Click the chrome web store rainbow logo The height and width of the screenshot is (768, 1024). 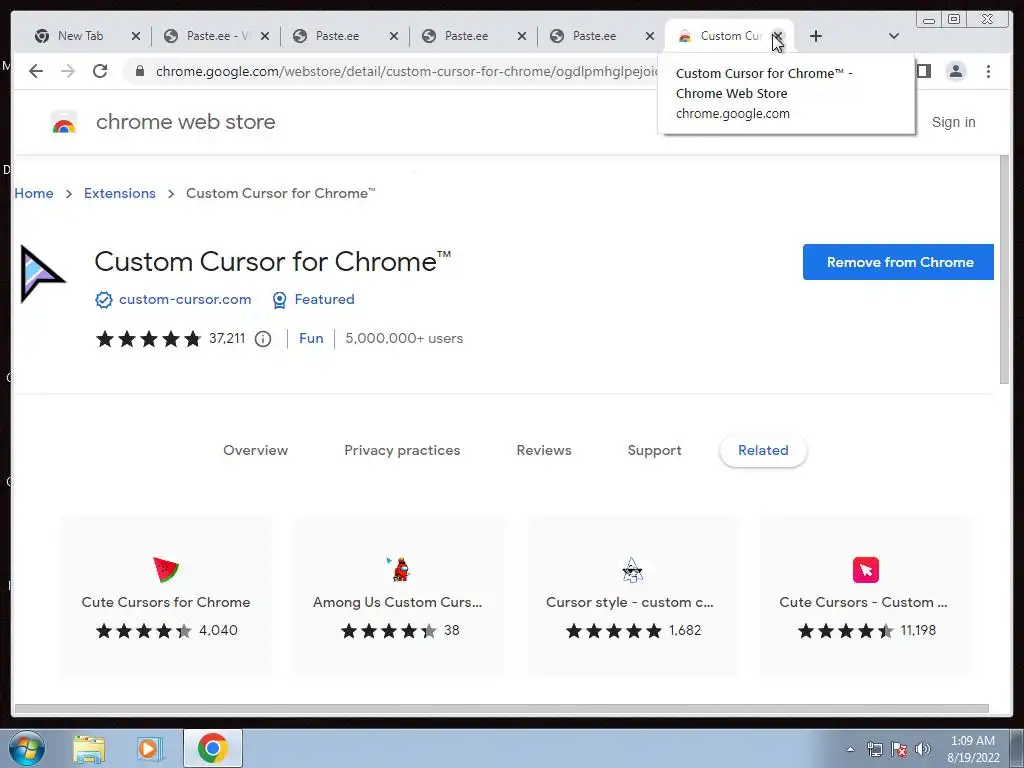[64, 122]
